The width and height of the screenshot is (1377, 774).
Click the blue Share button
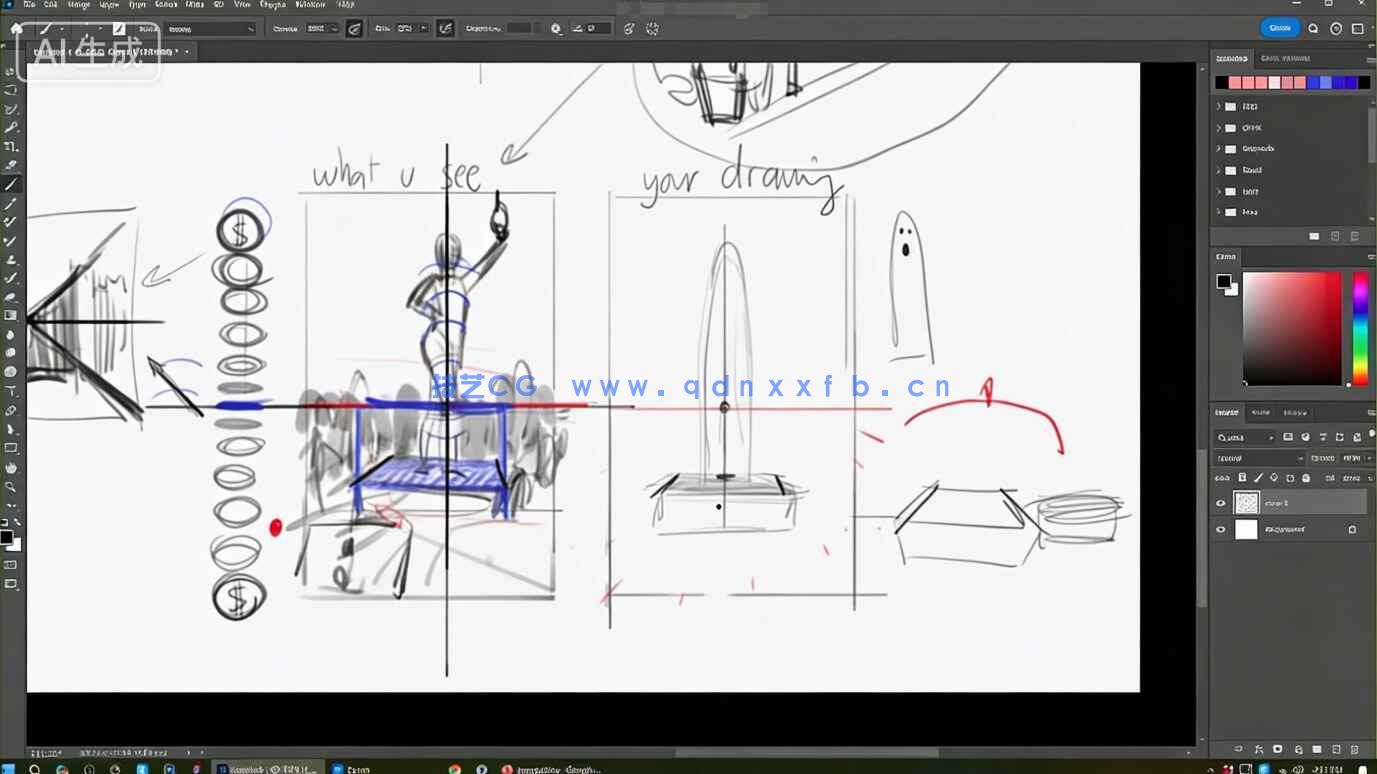point(1280,28)
